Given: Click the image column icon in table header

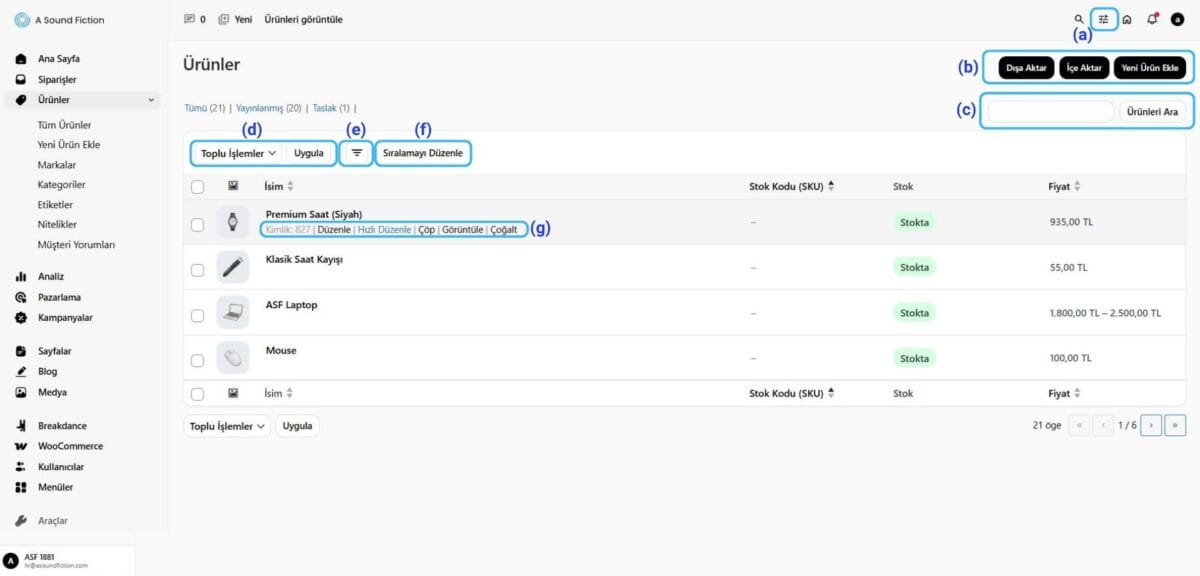Looking at the screenshot, I should [x=233, y=186].
